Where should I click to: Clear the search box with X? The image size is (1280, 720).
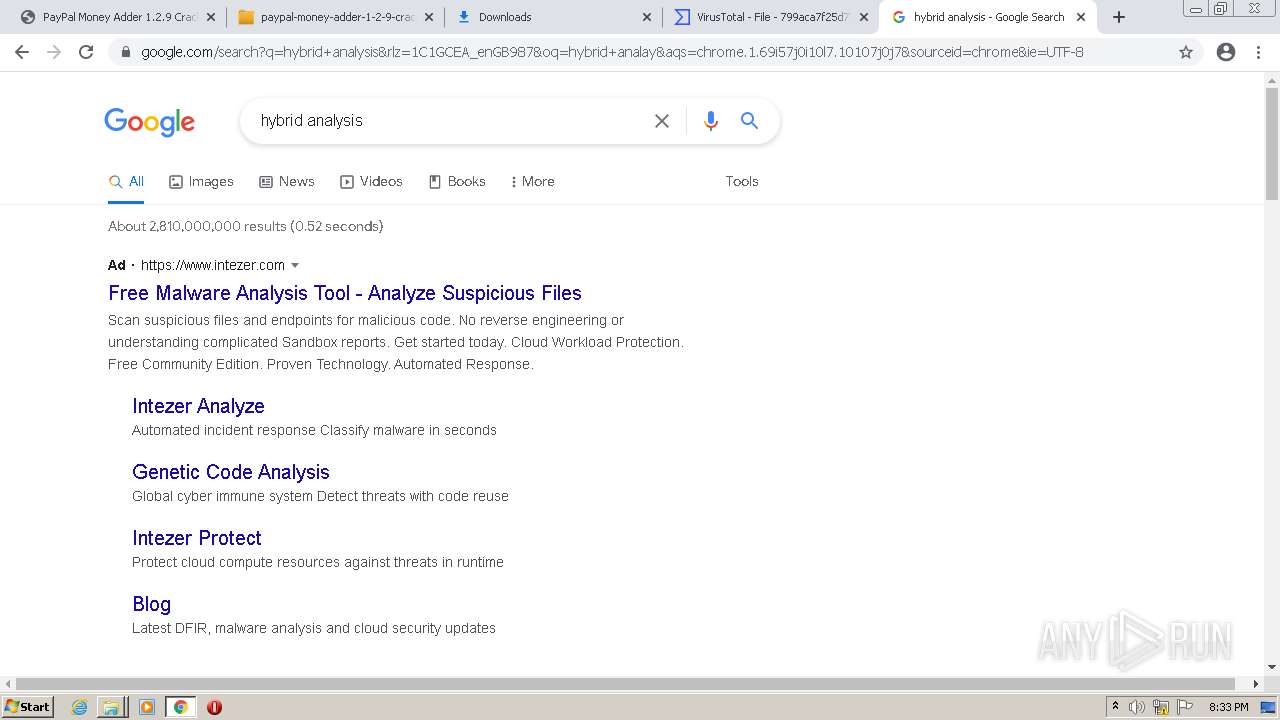tap(662, 121)
